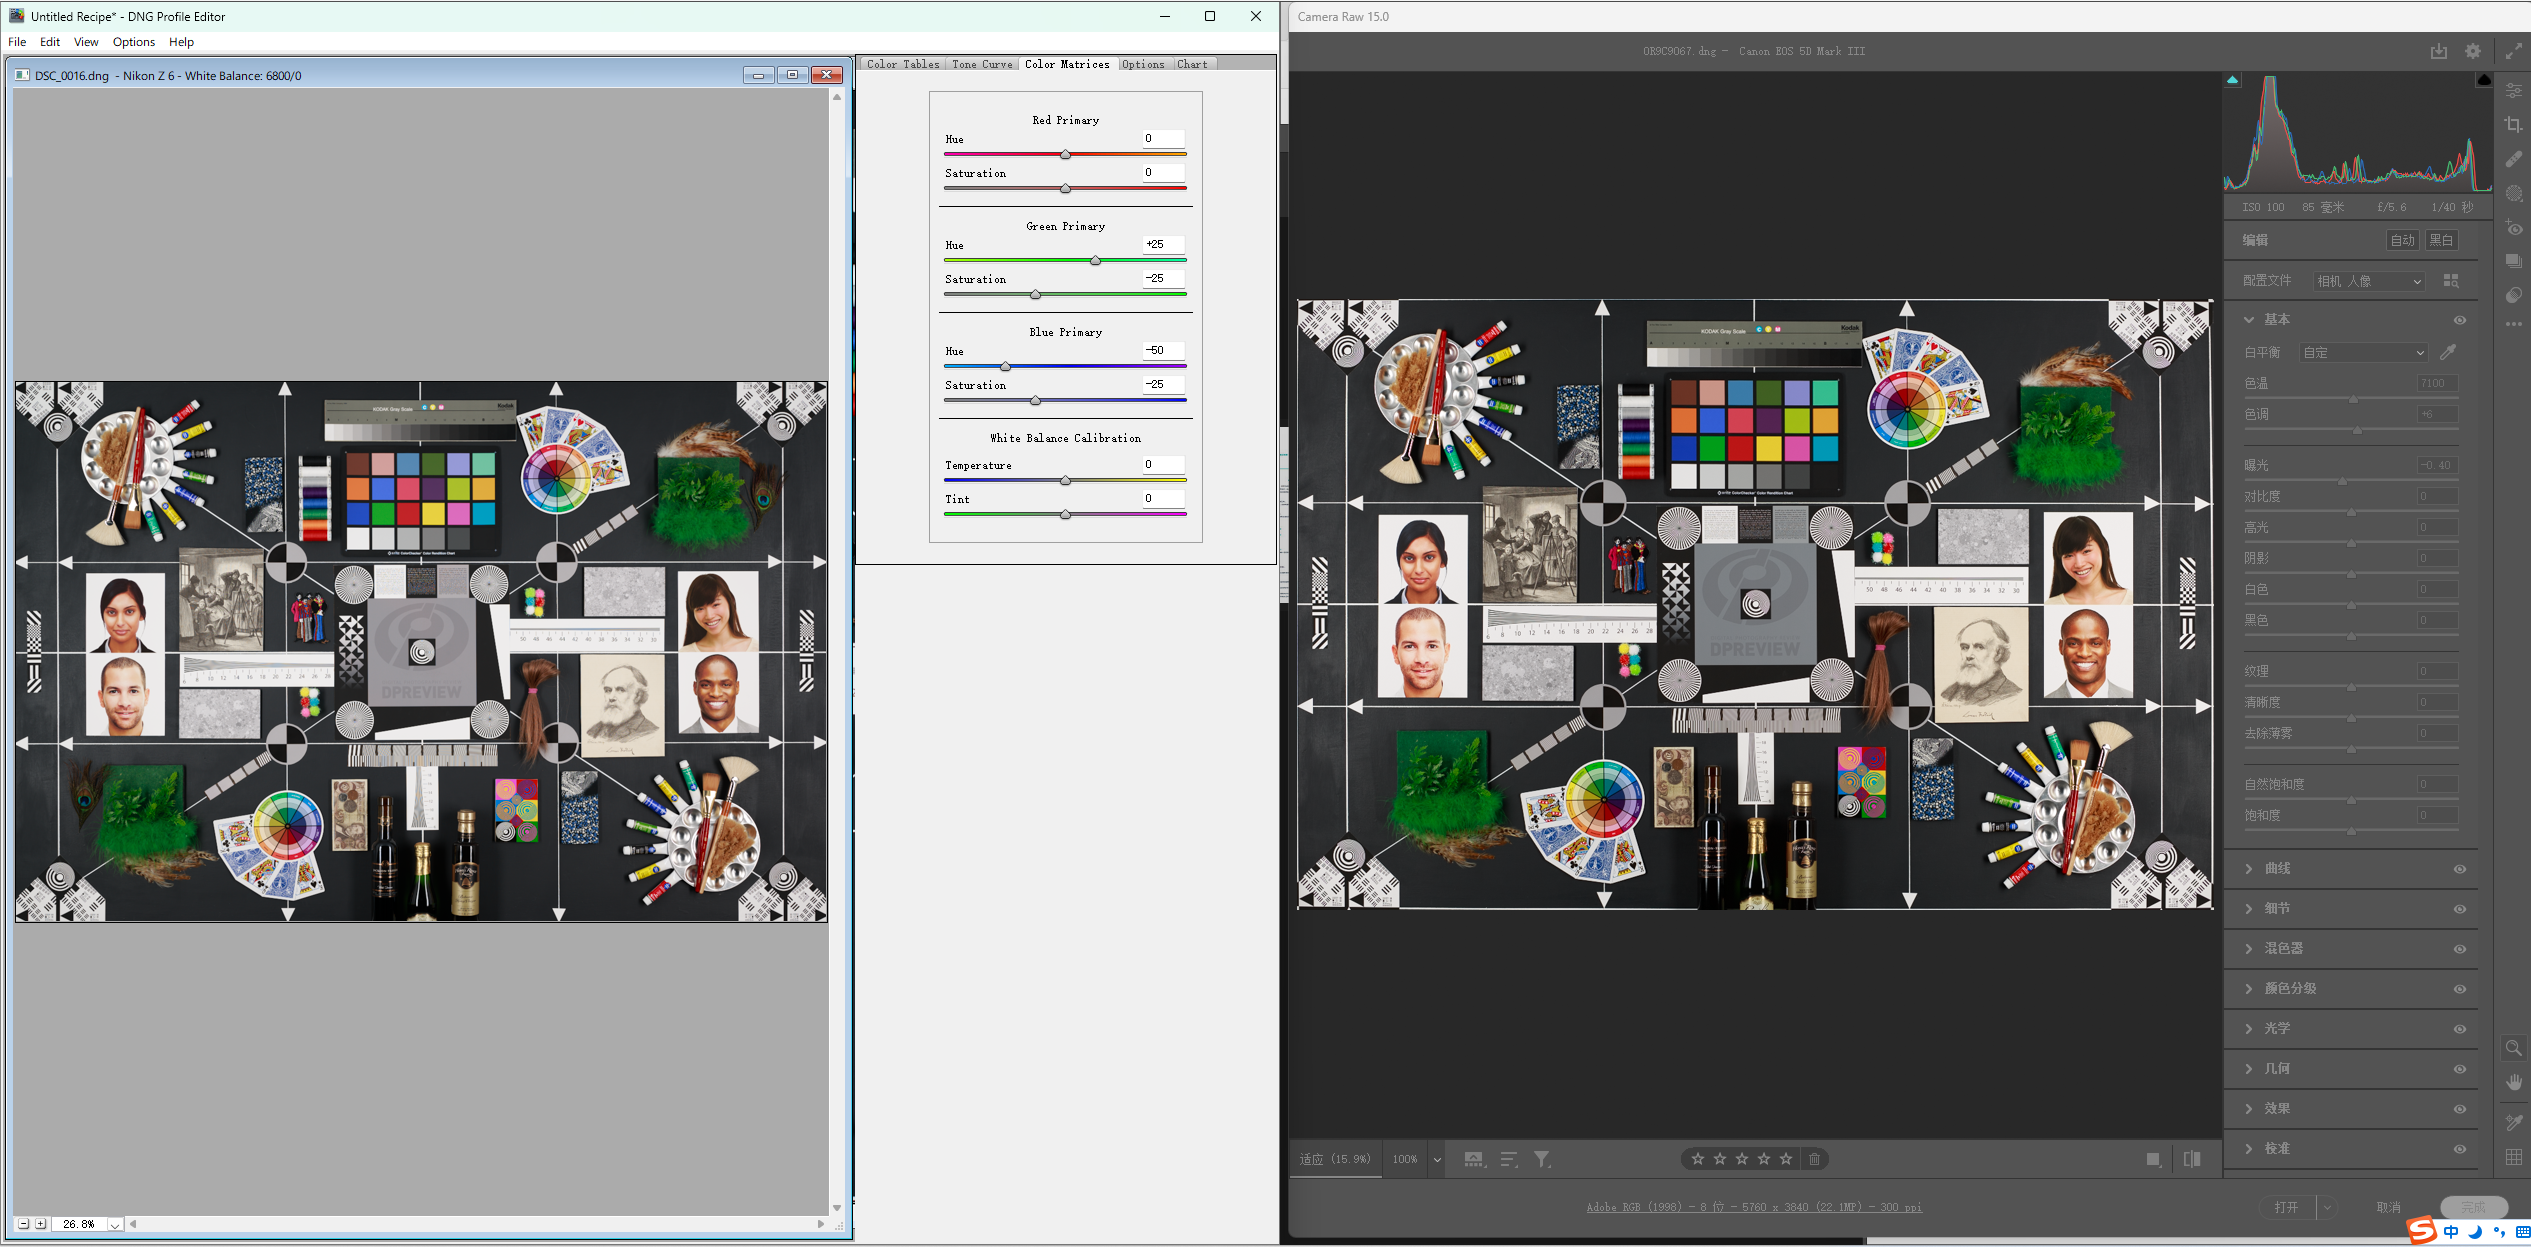Open the Options menu in DNG Profile Editor
Viewport: 2531px width, 1247px height.
coord(133,42)
